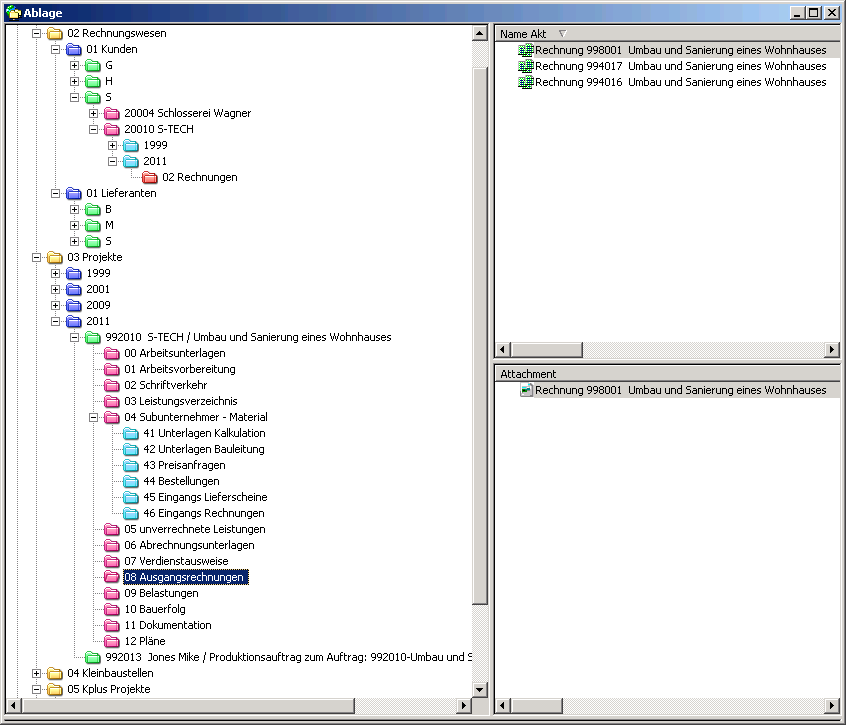Collapse the 01 Kunden branch
Screen dimensions: 846x725
coord(55,50)
